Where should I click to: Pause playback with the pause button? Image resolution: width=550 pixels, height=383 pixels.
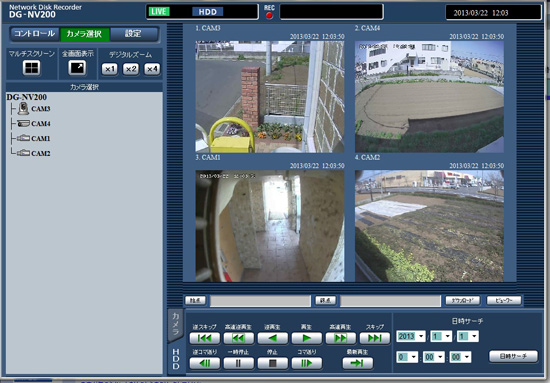(239, 363)
